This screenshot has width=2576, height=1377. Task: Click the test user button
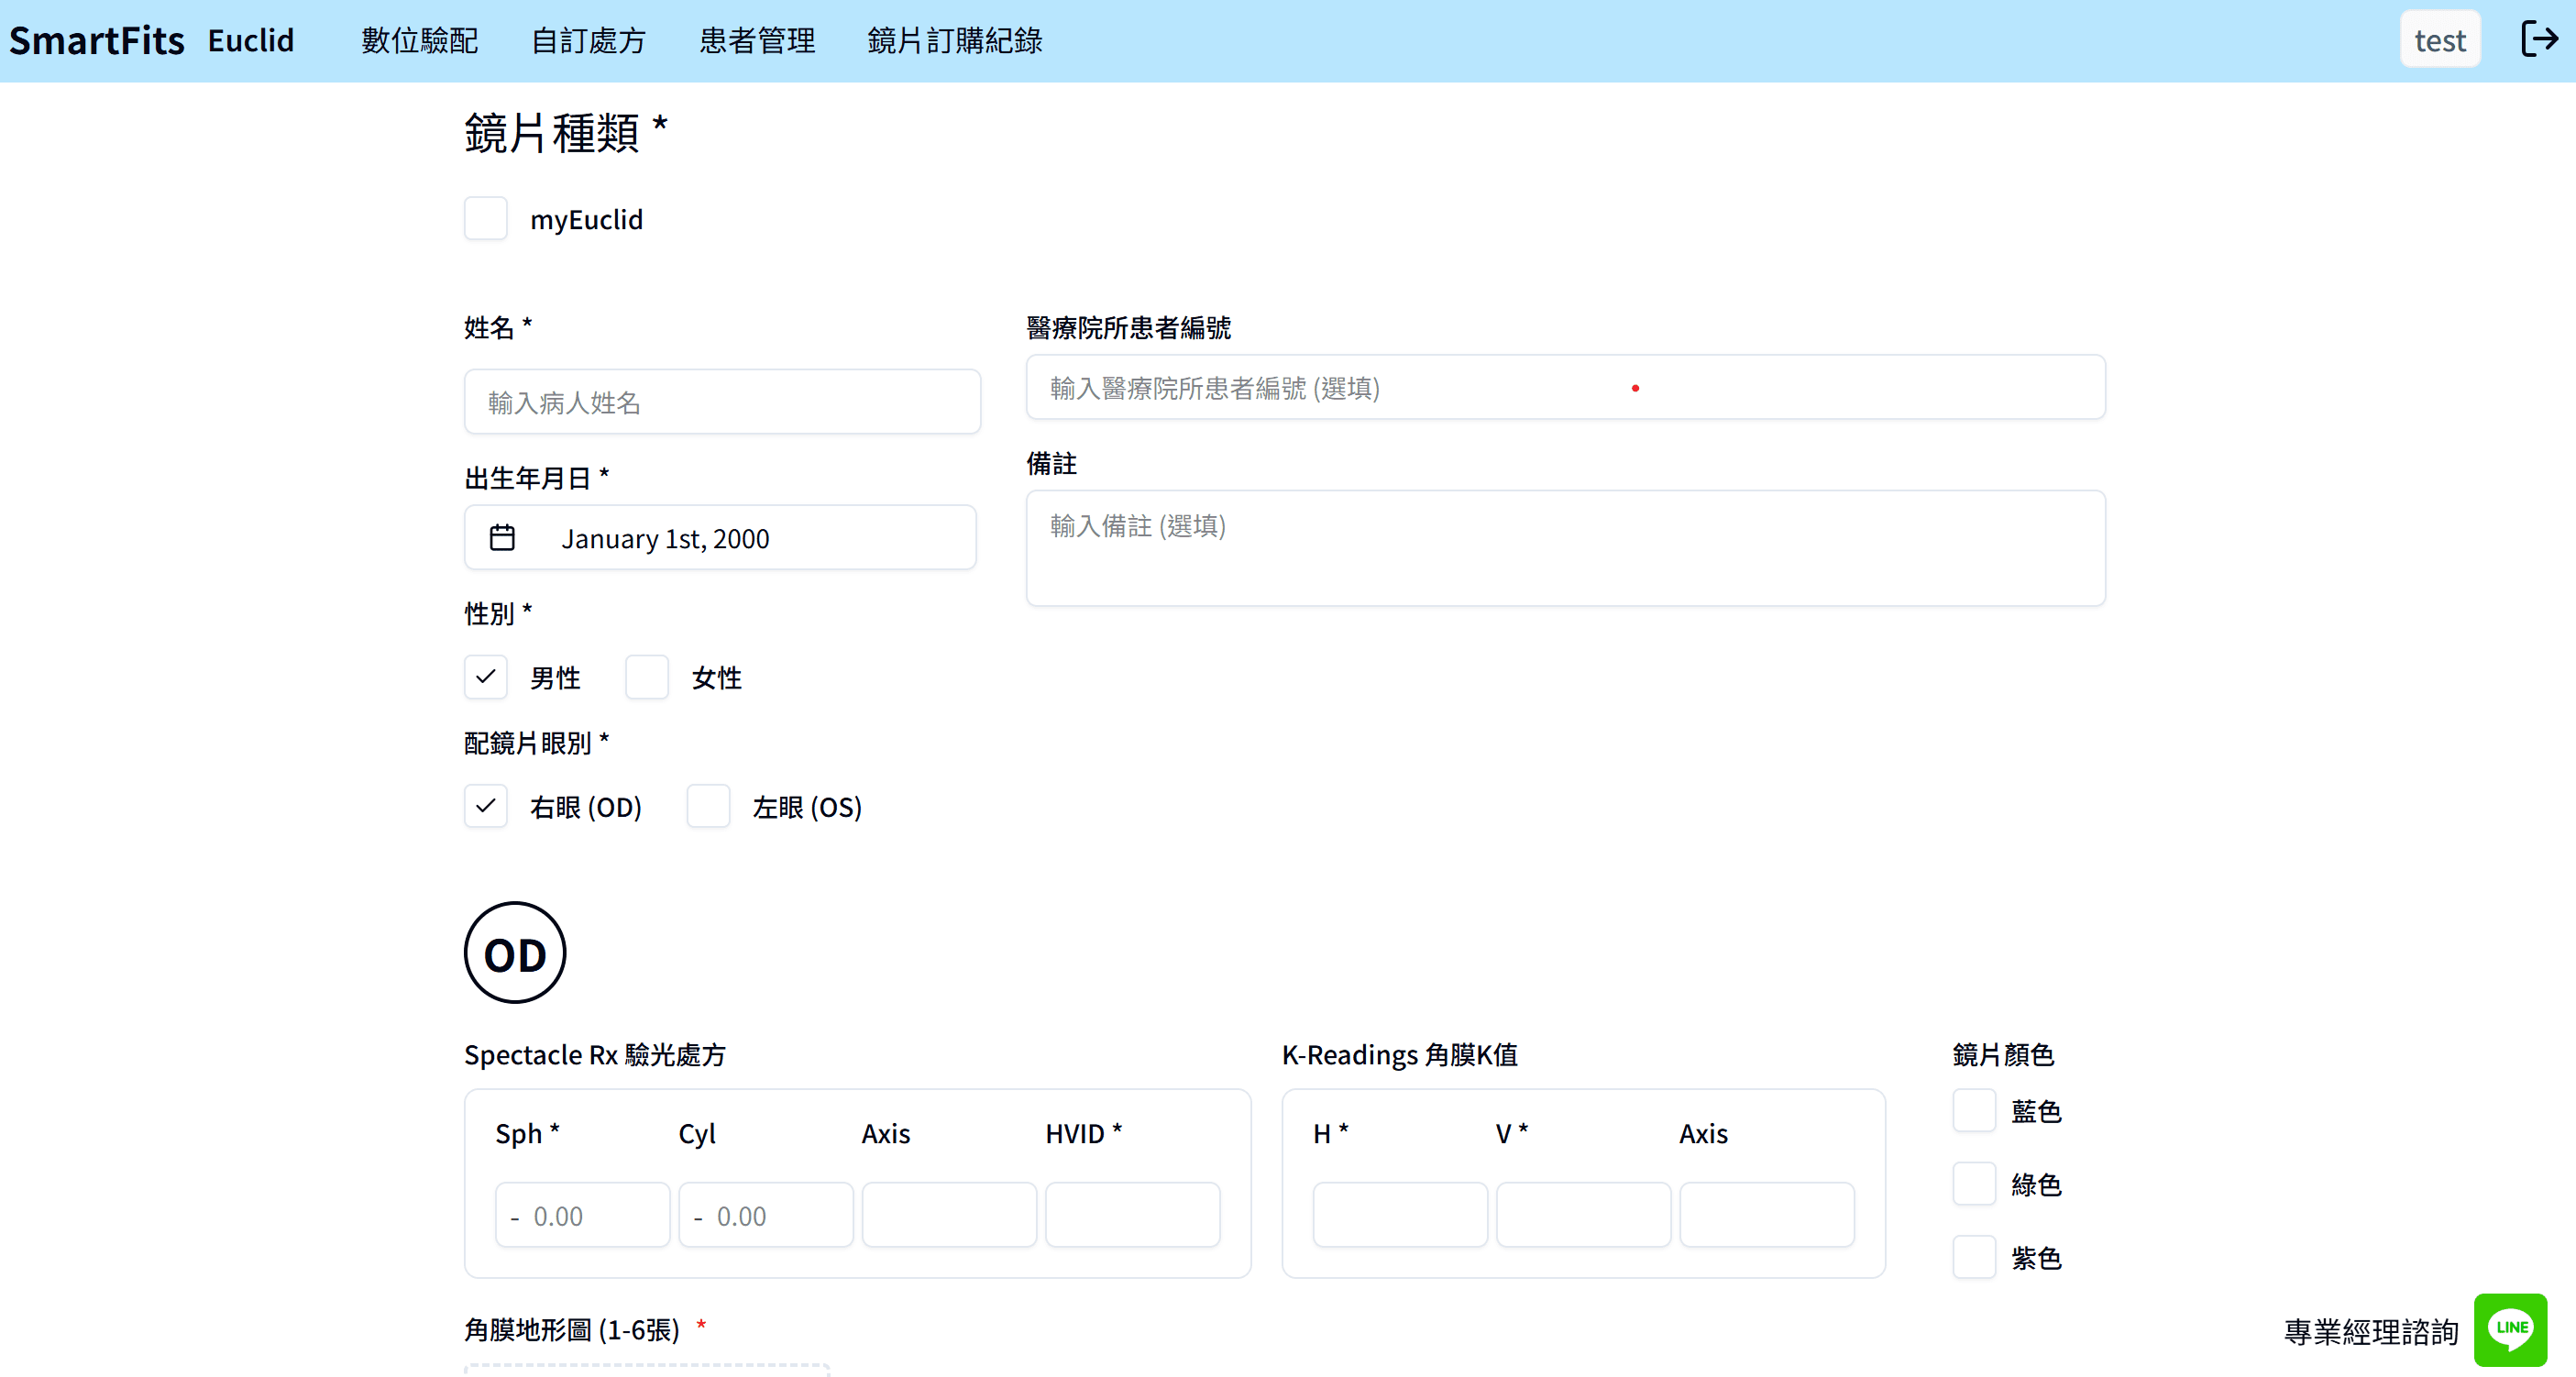coord(2440,39)
